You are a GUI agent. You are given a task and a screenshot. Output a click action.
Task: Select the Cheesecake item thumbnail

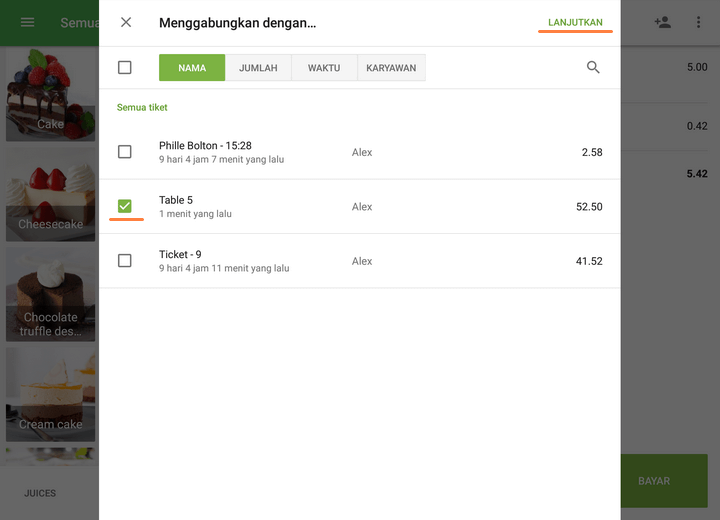coord(50,195)
